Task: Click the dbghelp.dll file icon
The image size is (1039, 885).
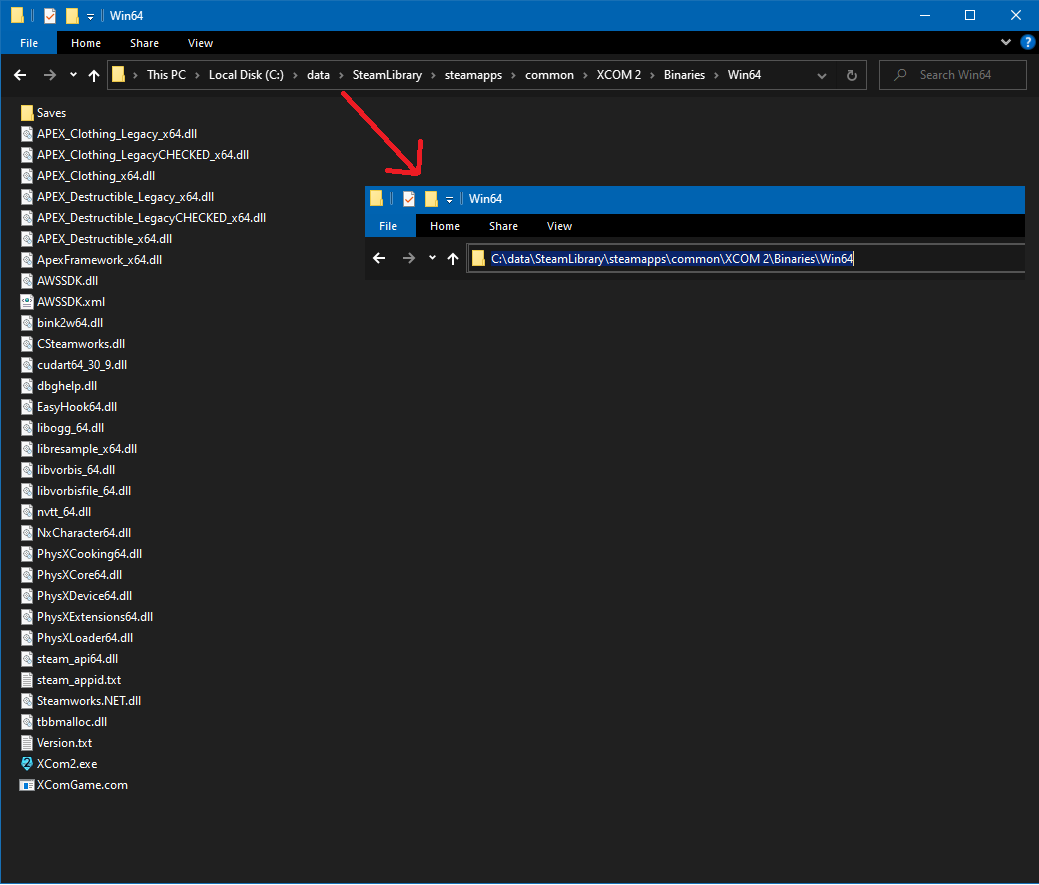Action: point(27,386)
